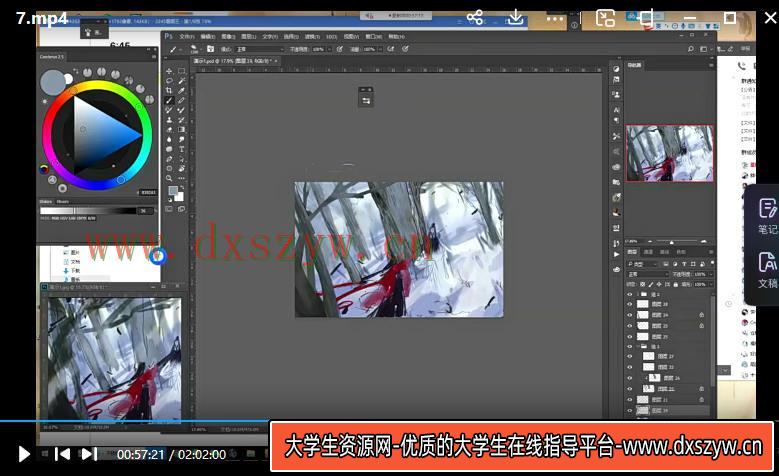779x476 pixels.
Task: Click CMYK mode in Coolorus panel
Action: click(81, 218)
